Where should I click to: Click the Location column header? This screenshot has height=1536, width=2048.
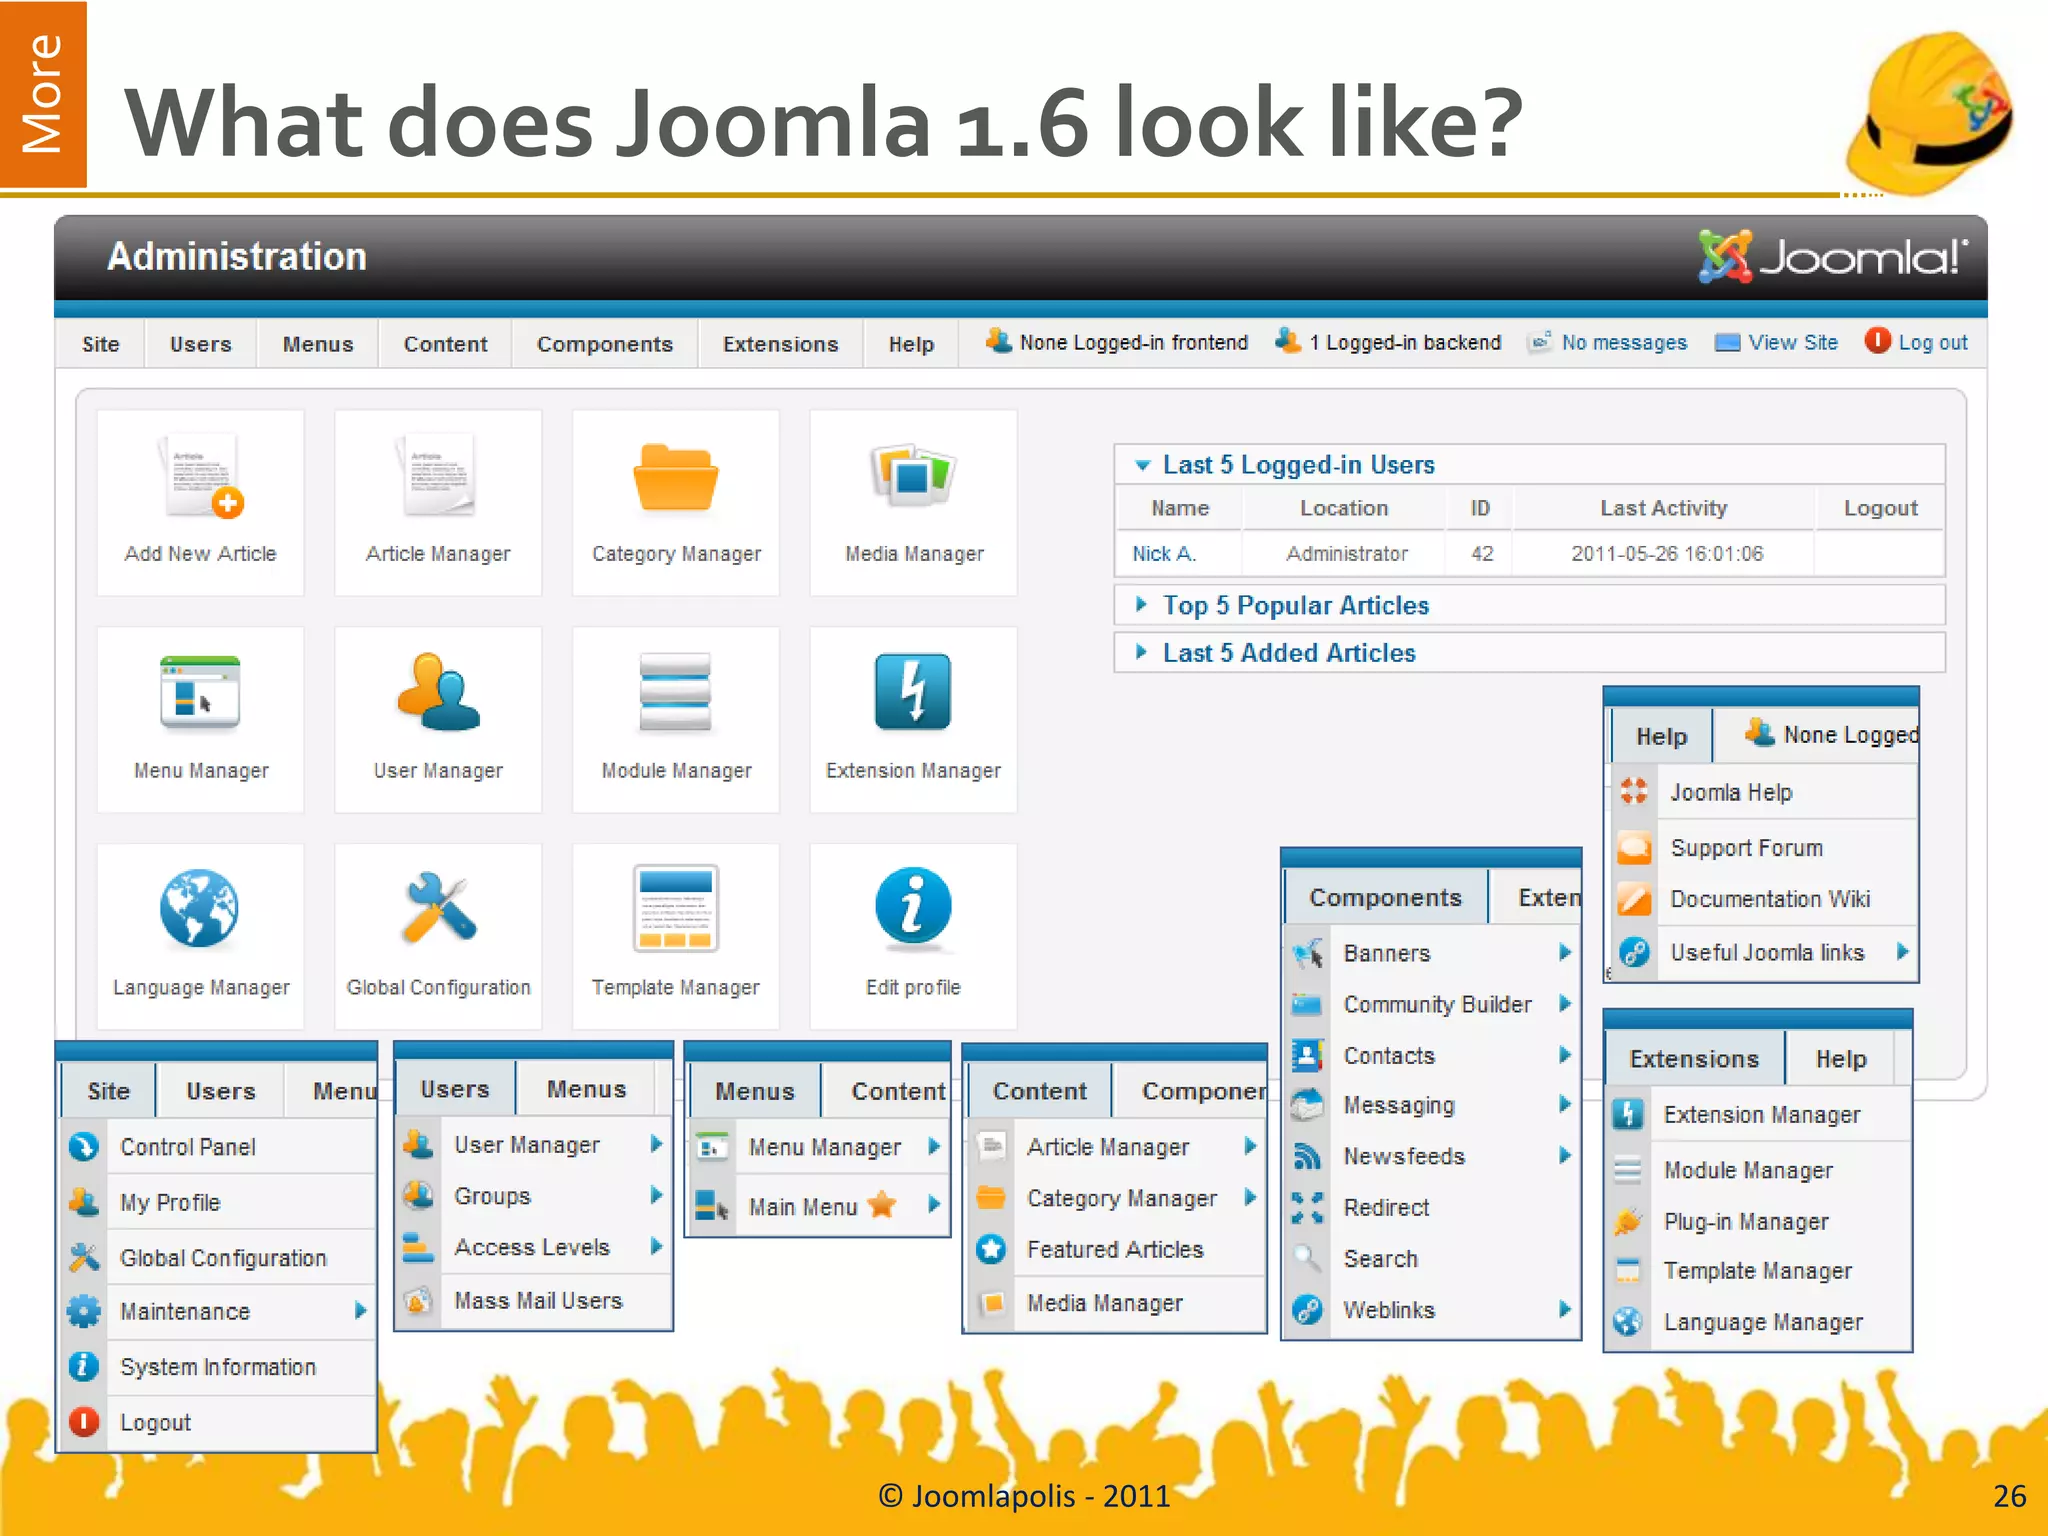tap(1343, 508)
